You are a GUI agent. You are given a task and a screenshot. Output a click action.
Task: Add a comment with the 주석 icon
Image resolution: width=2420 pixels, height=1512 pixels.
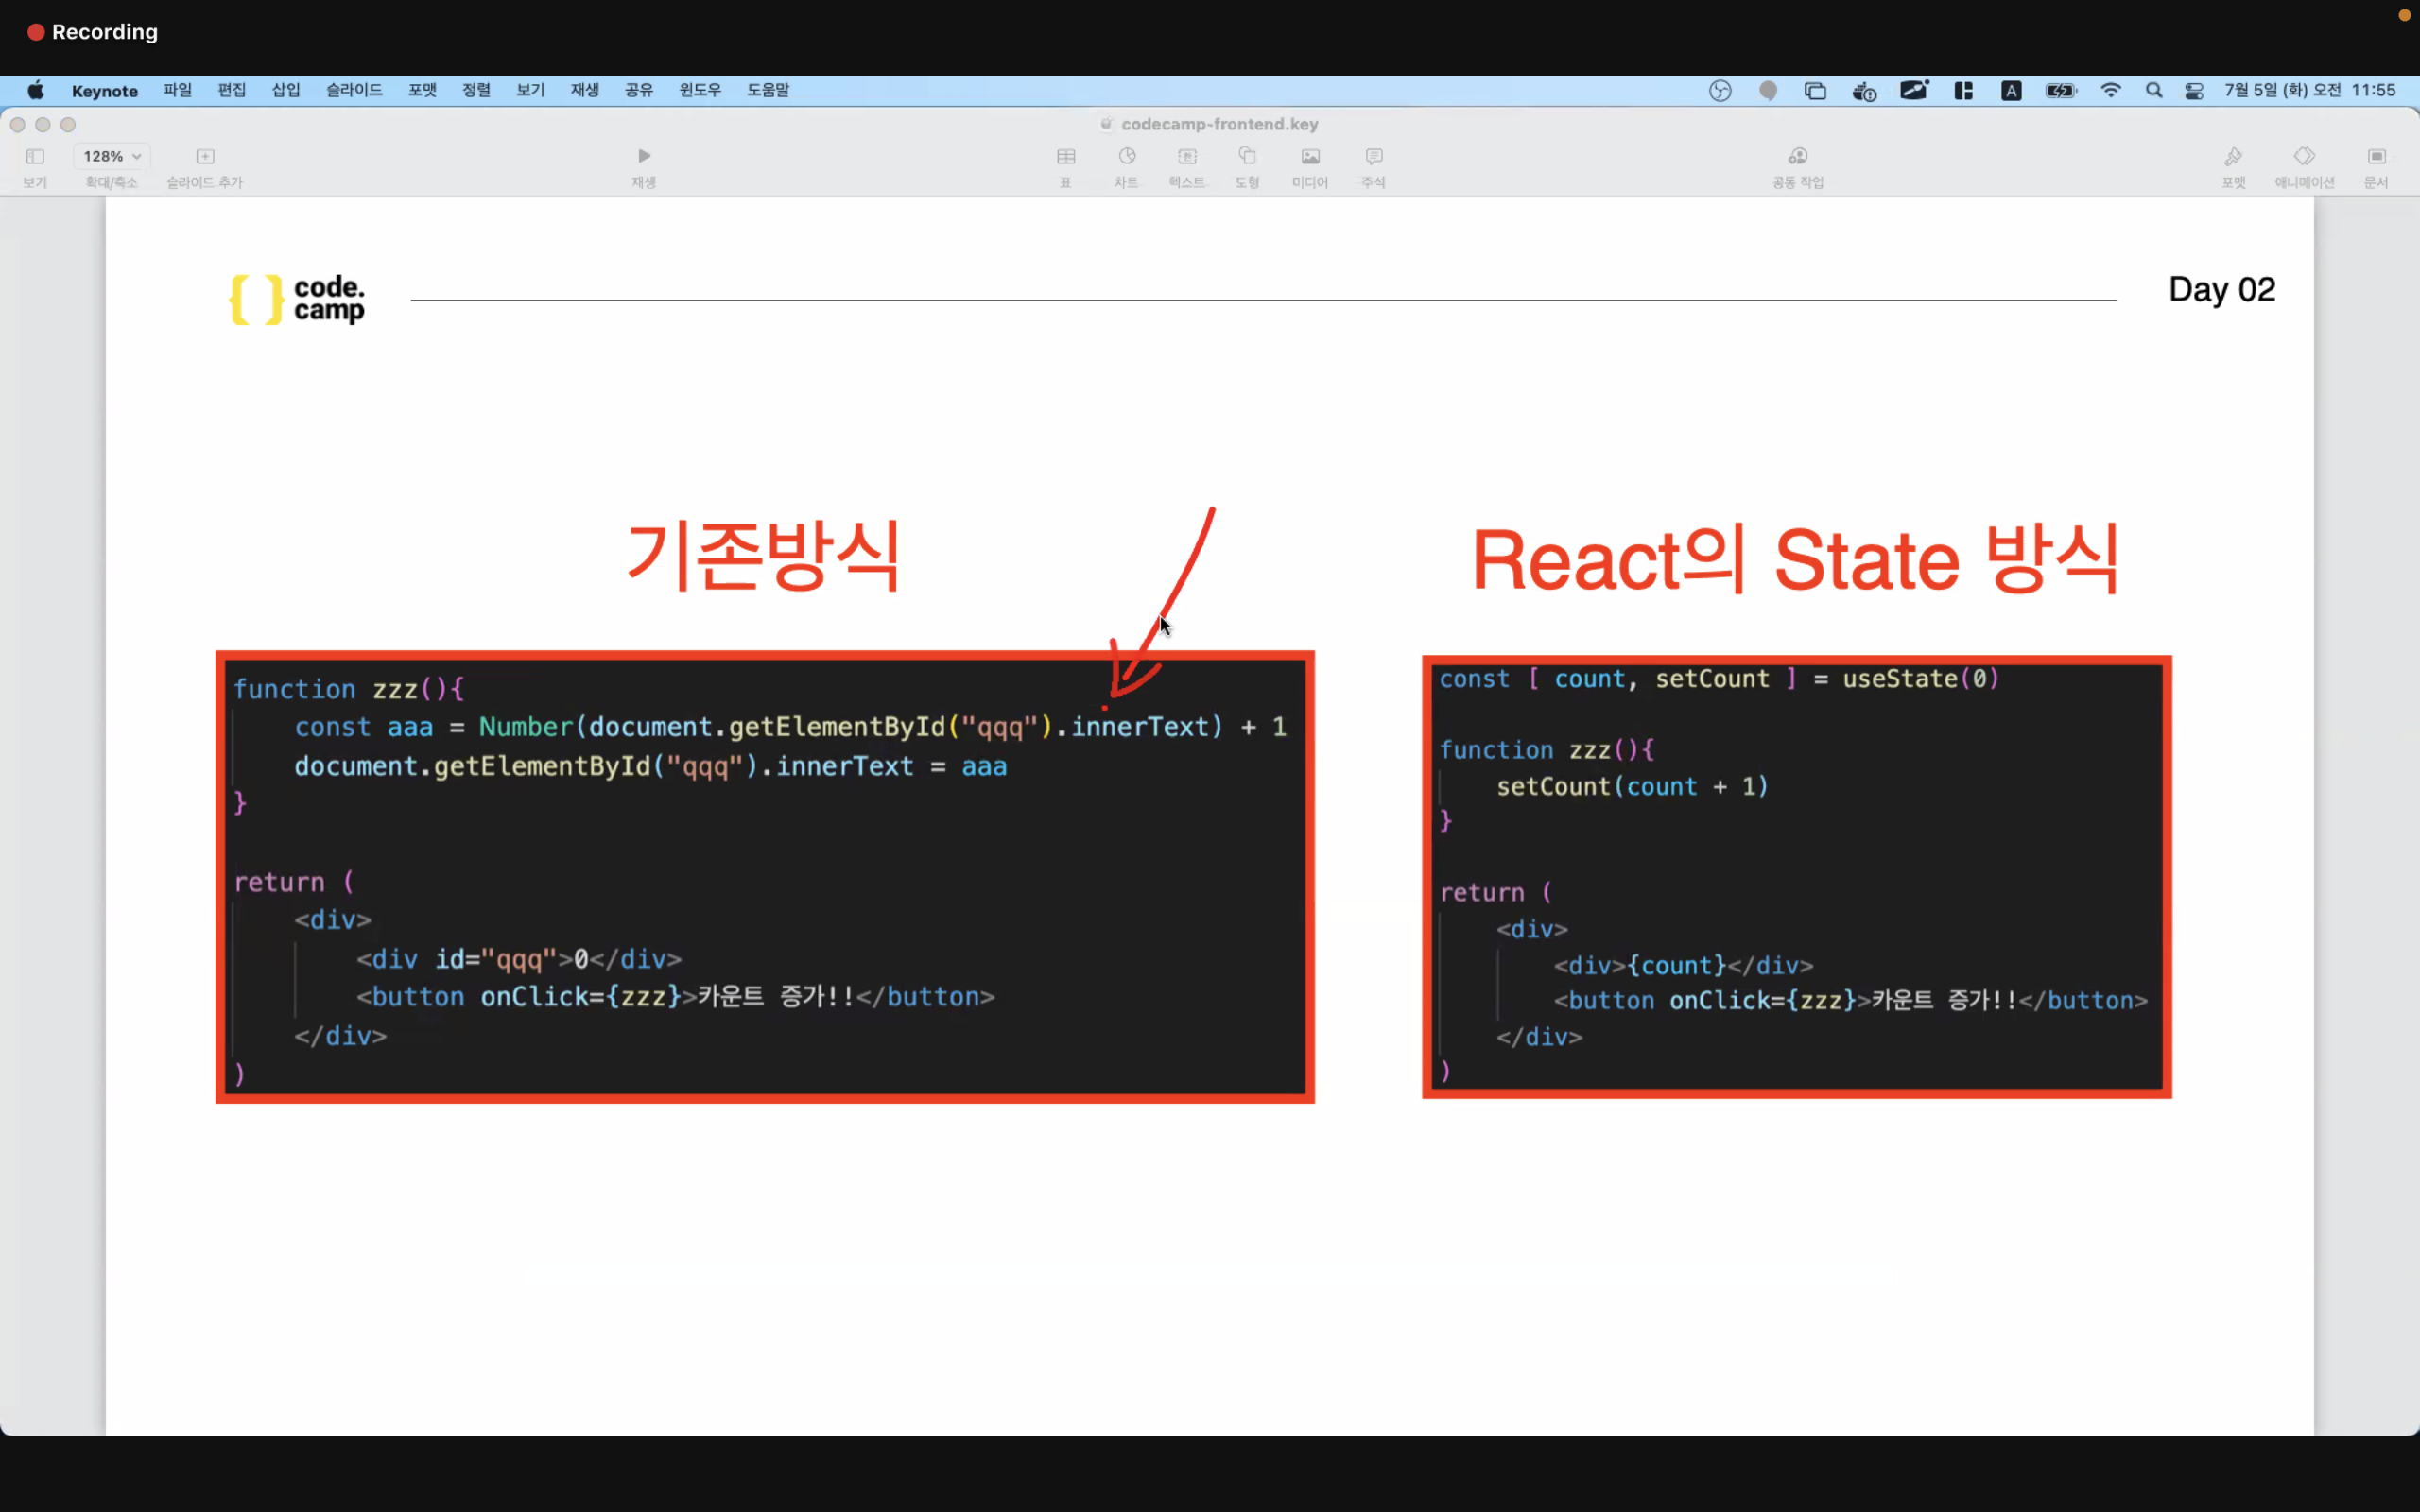click(x=1371, y=165)
